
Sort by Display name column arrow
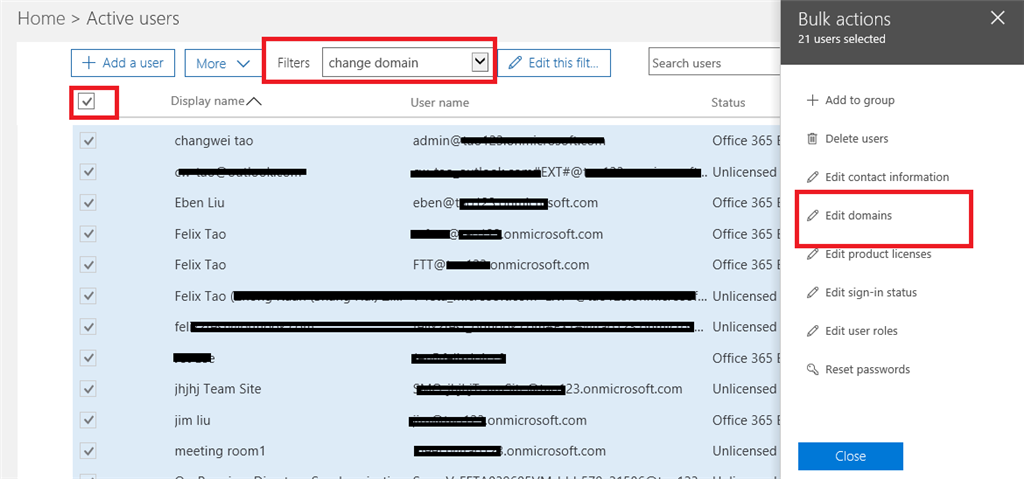[x=254, y=101]
